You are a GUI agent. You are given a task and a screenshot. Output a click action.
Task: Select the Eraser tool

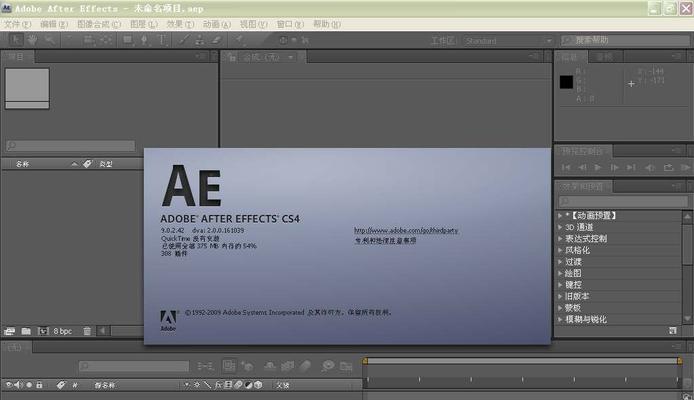(216, 40)
